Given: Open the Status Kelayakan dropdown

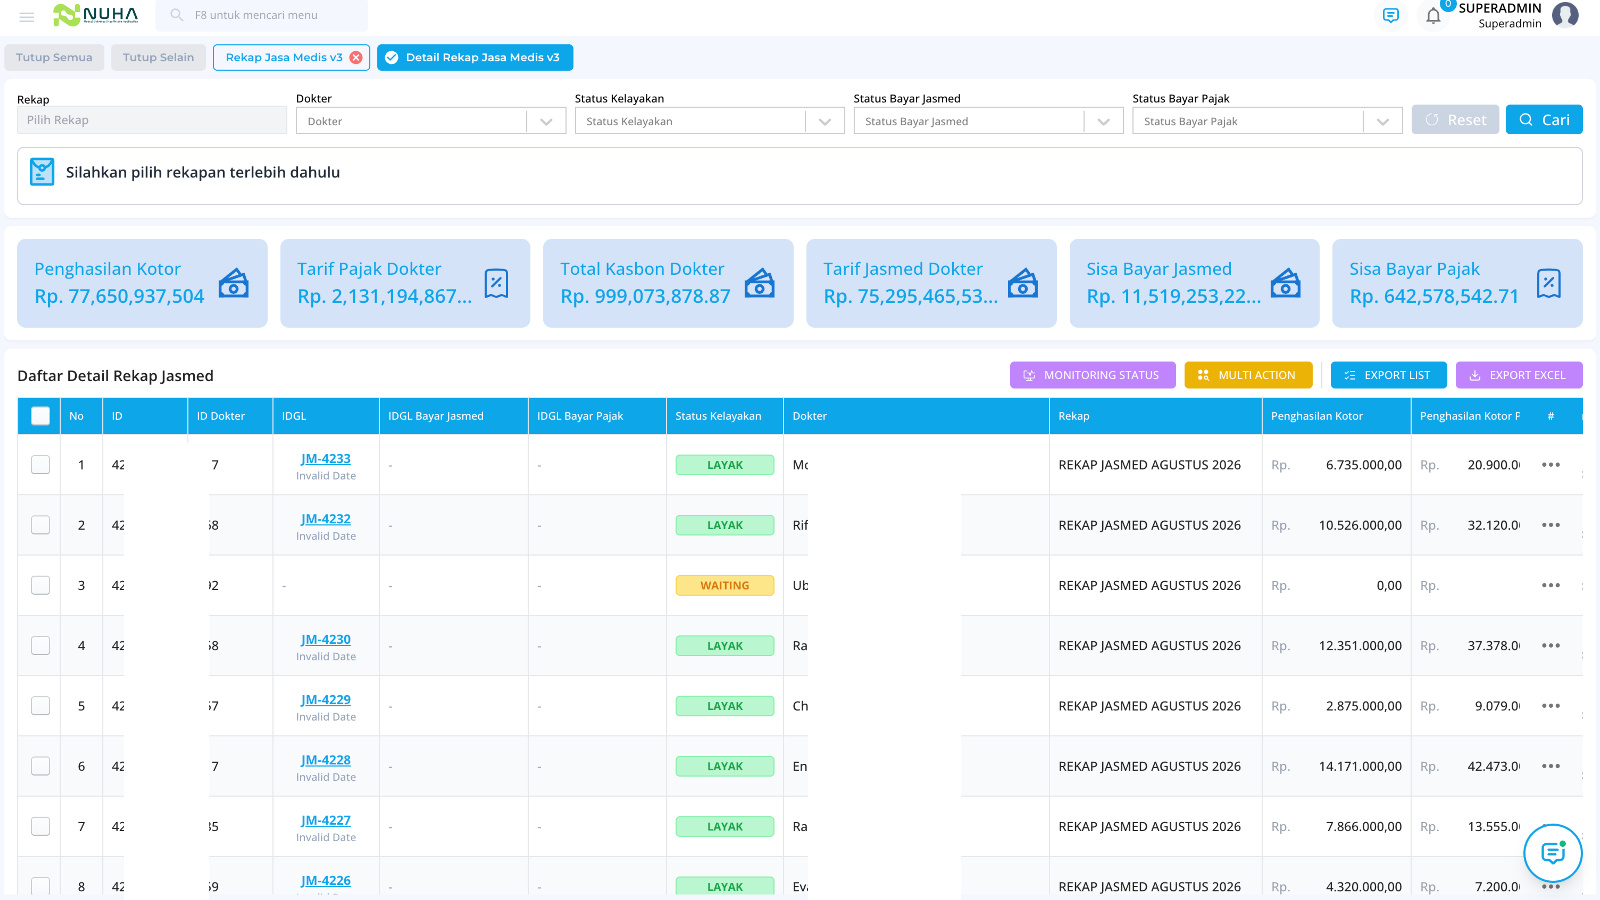Looking at the screenshot, I should pyautogui.click(x=710, y=121).
